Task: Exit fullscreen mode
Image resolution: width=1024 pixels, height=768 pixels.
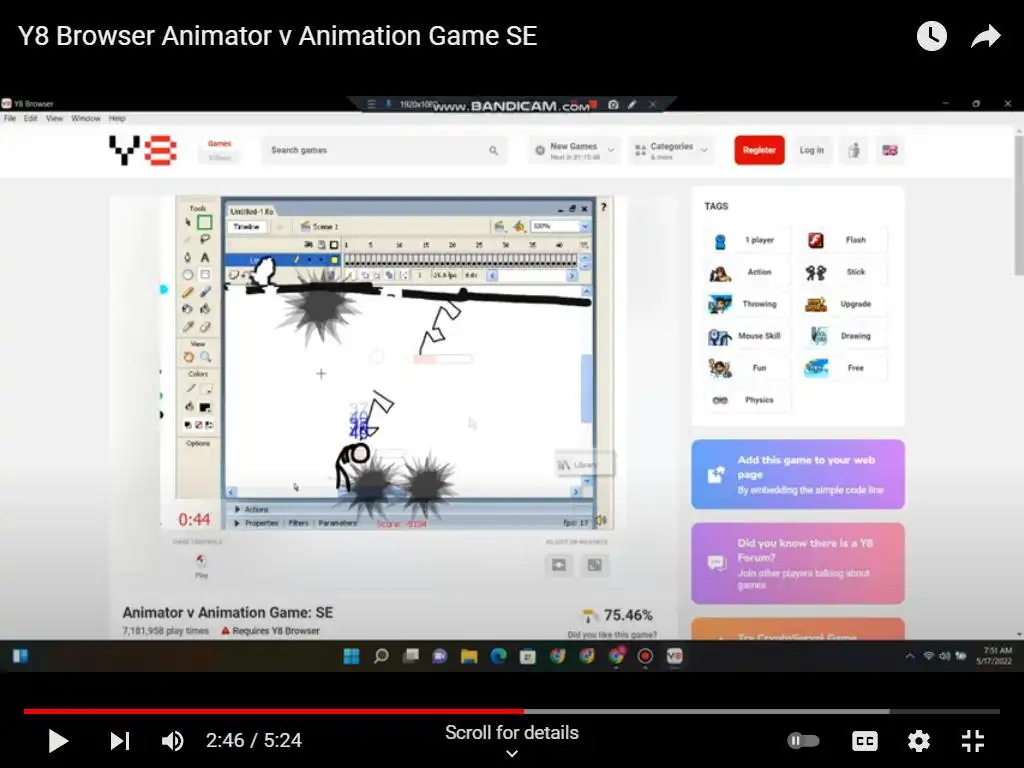Action: click(972, 741)
